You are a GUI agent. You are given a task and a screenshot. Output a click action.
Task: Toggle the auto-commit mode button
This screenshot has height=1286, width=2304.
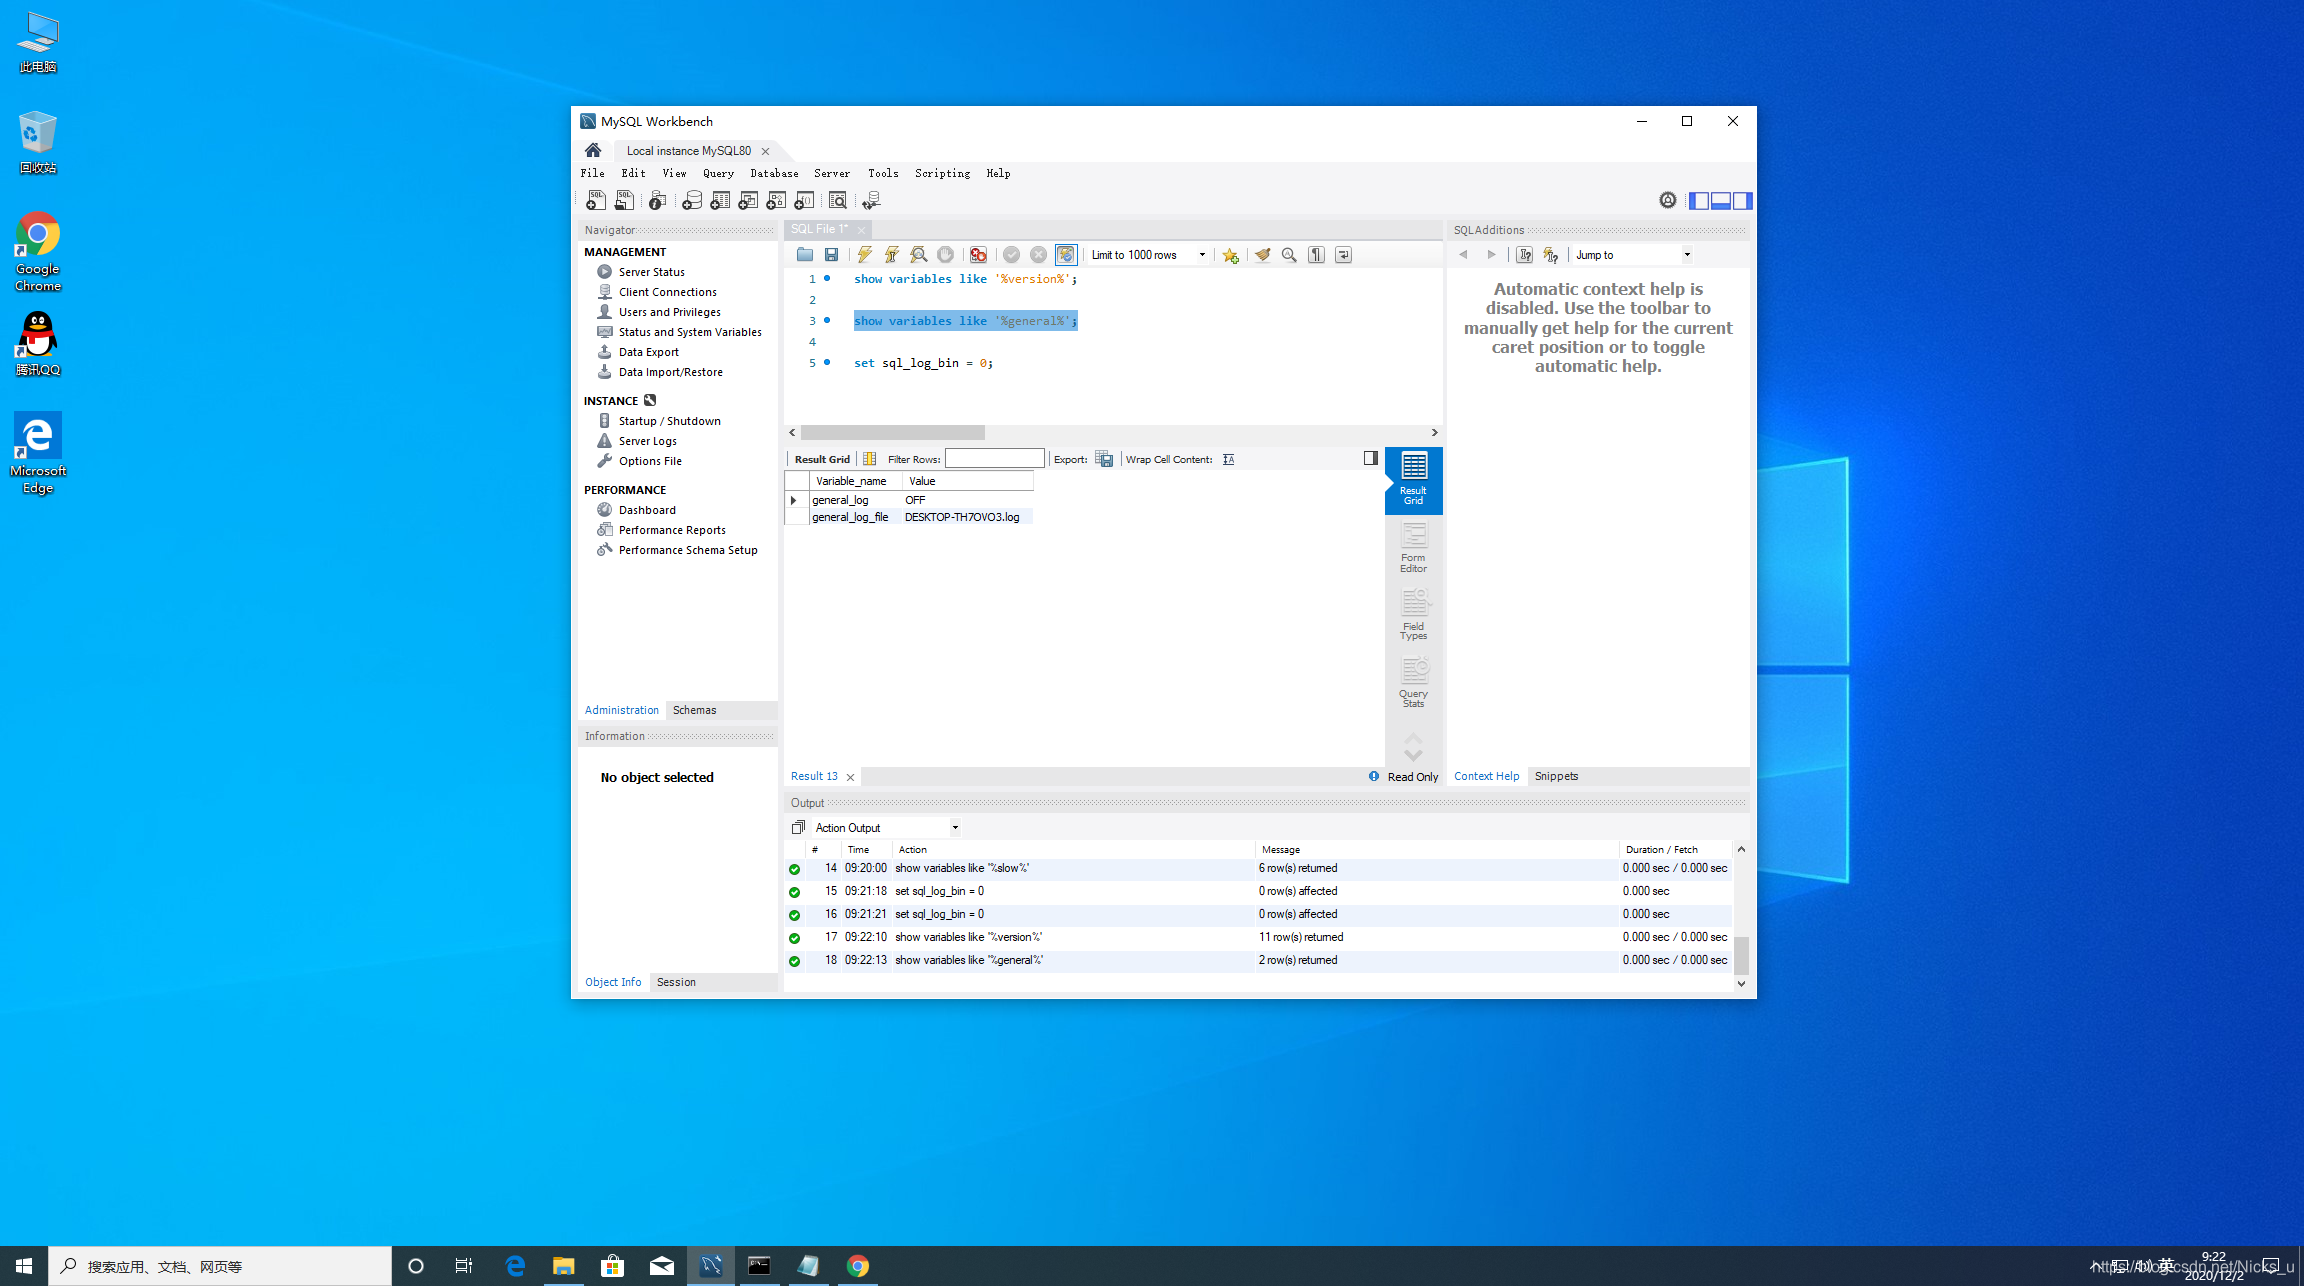click(1066, 255)
